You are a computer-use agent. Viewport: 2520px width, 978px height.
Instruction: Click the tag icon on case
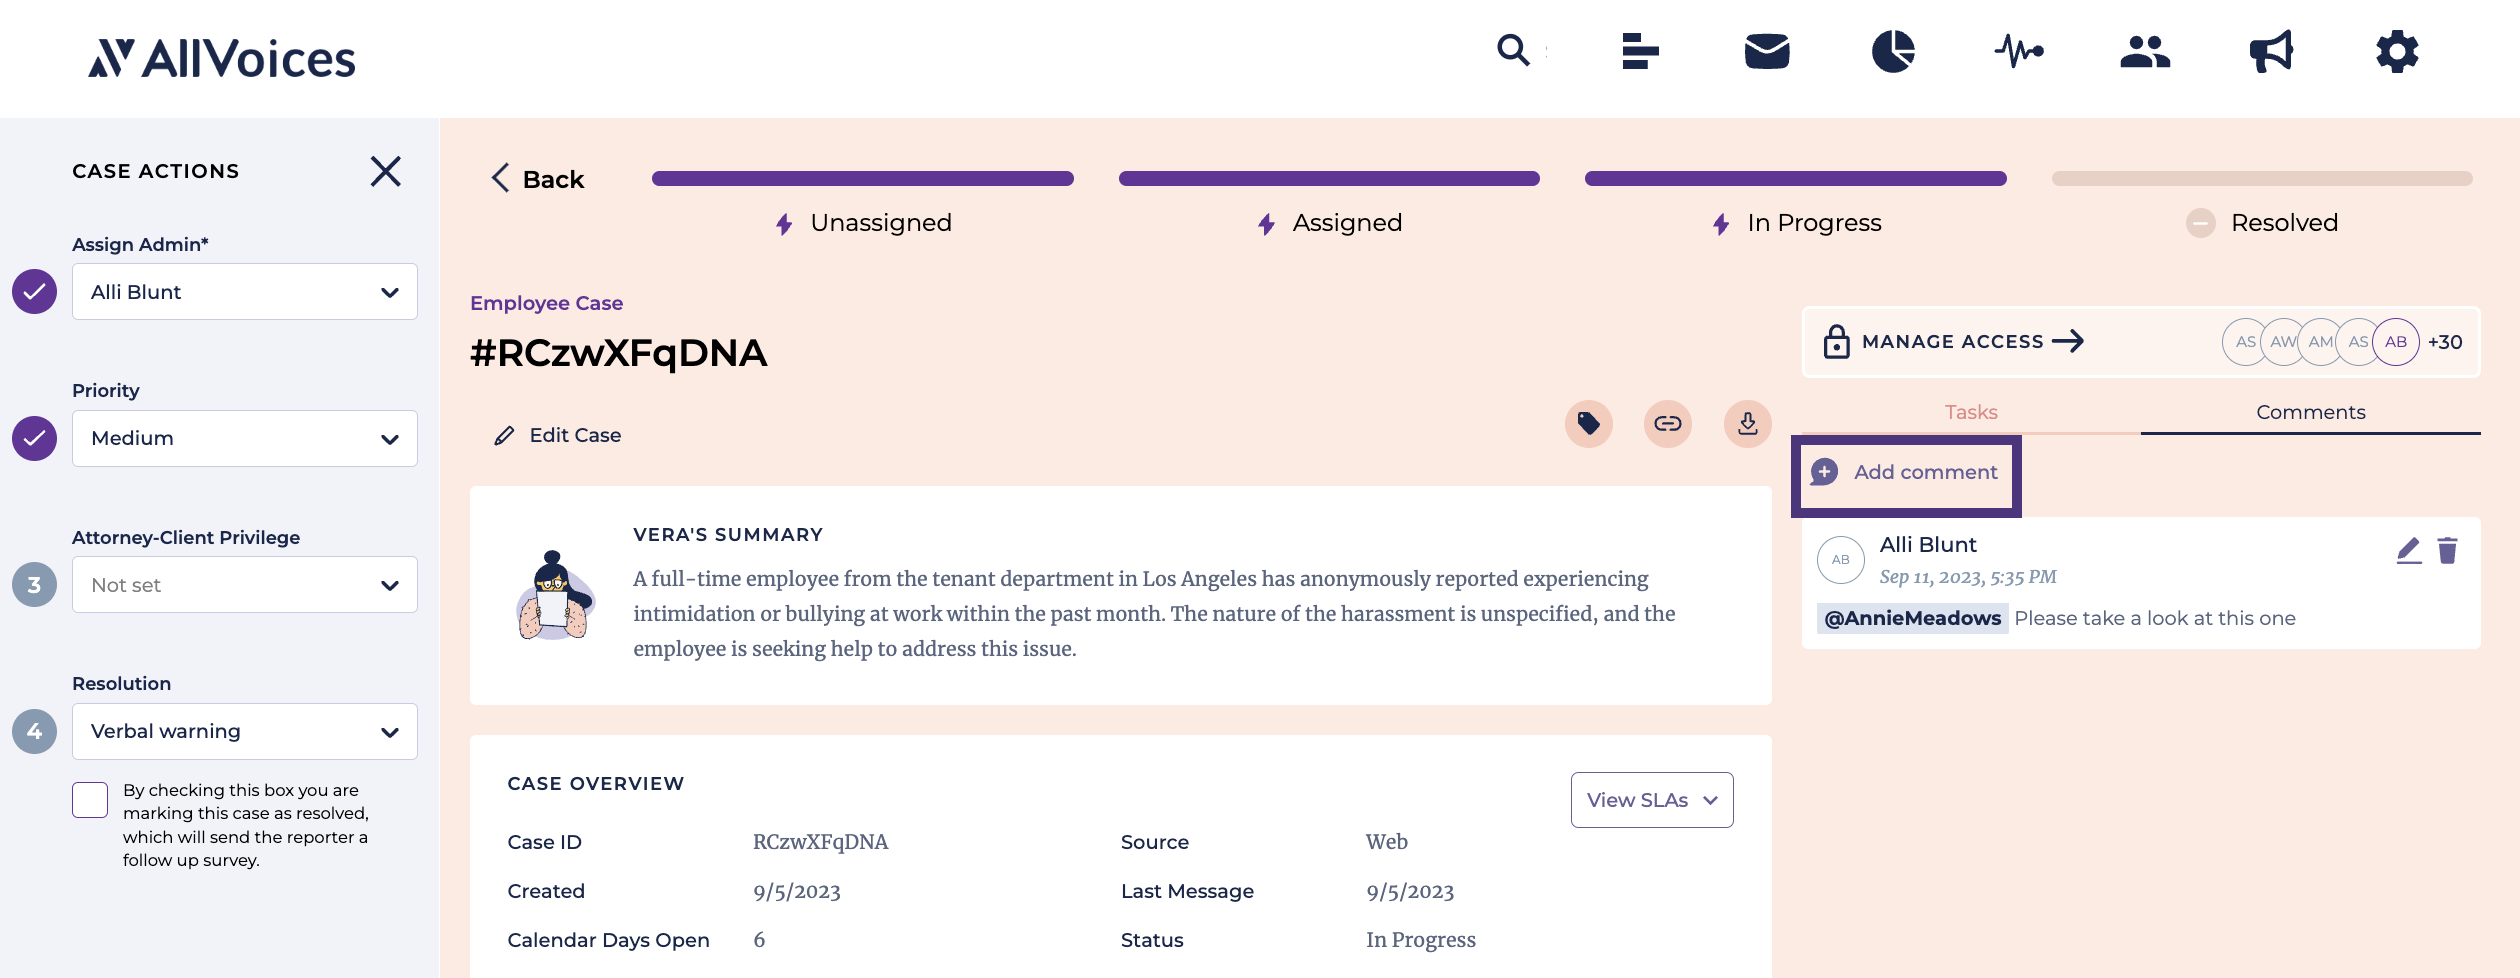1588,424
